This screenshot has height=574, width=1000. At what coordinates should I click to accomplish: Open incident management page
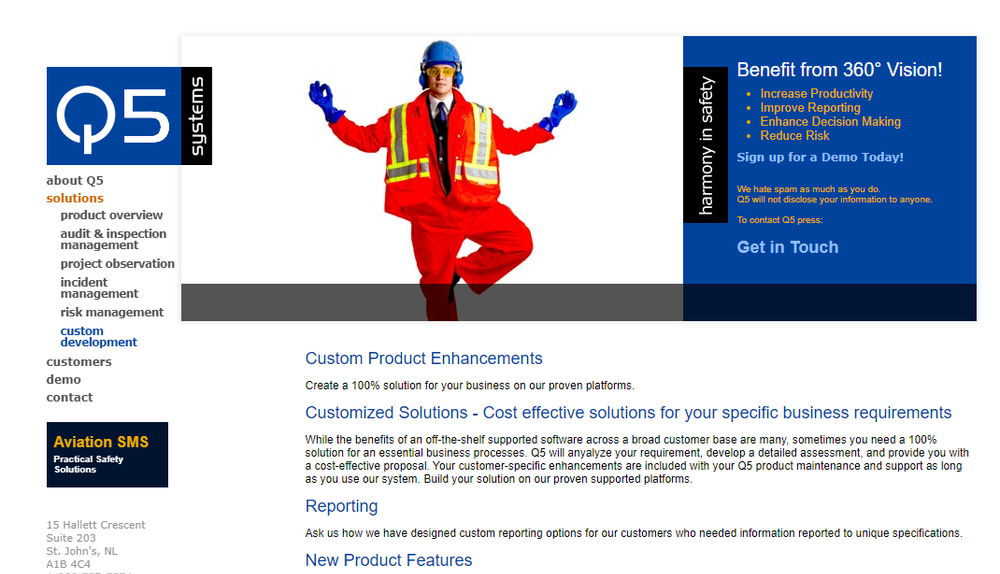pos(99,288)
